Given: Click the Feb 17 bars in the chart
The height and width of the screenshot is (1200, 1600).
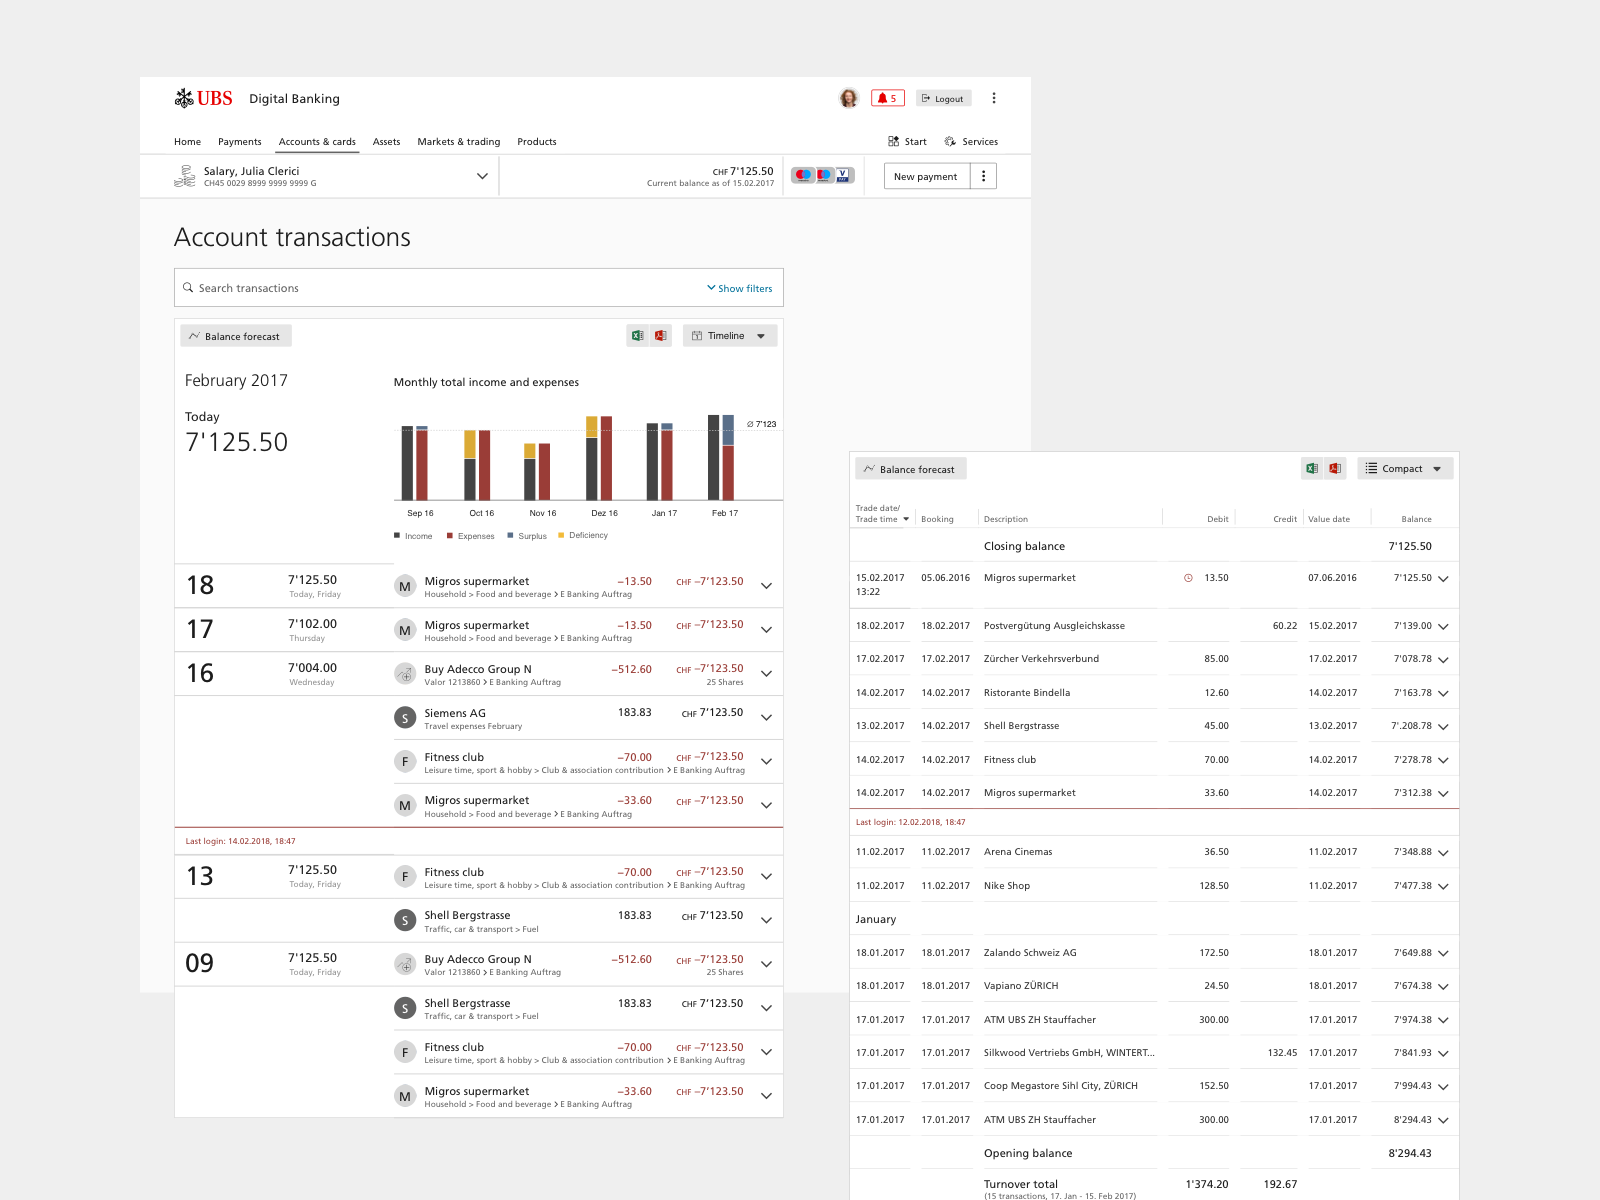Looking at the screenshot, I should click(721, 457).
